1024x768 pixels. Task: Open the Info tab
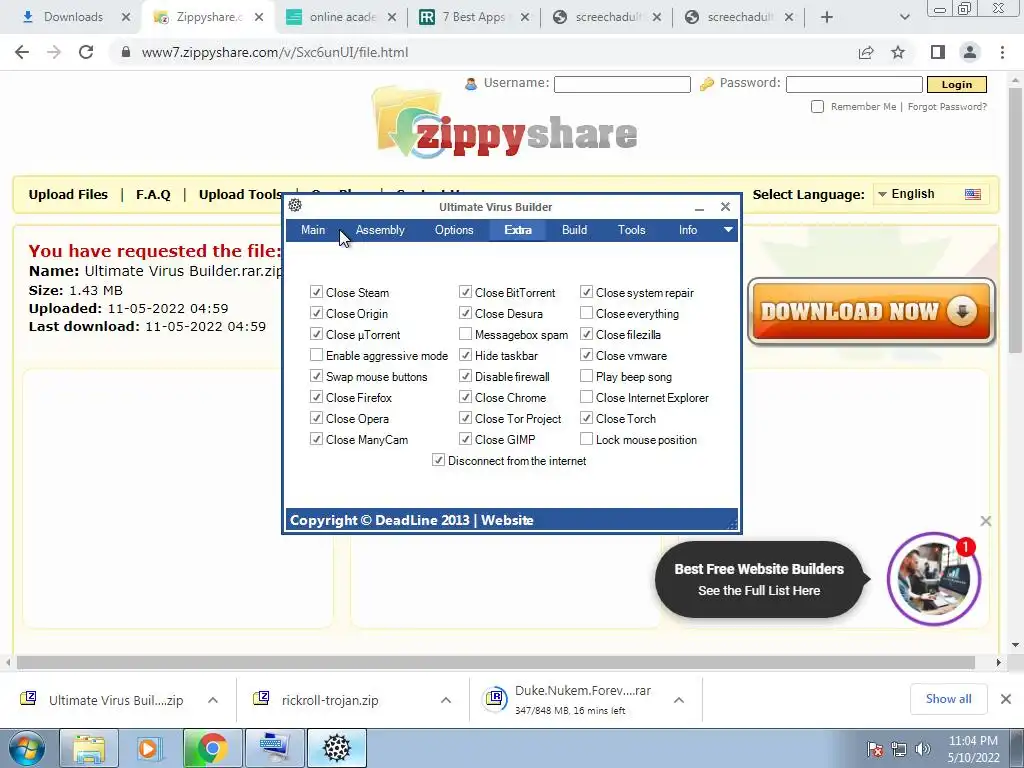(688, 230)
